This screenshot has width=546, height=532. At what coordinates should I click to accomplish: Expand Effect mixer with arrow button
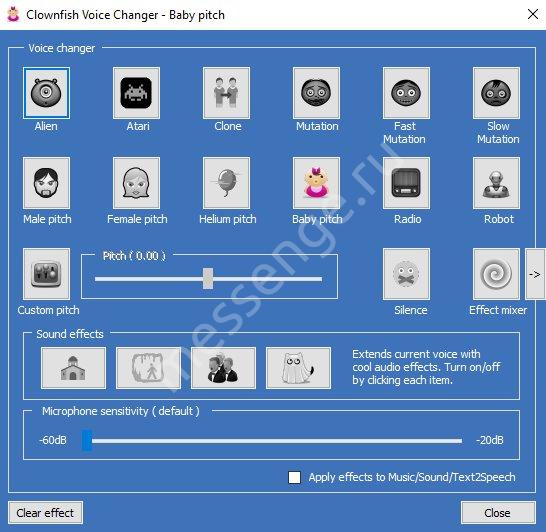pyautogui.click(x=535, y=274)
